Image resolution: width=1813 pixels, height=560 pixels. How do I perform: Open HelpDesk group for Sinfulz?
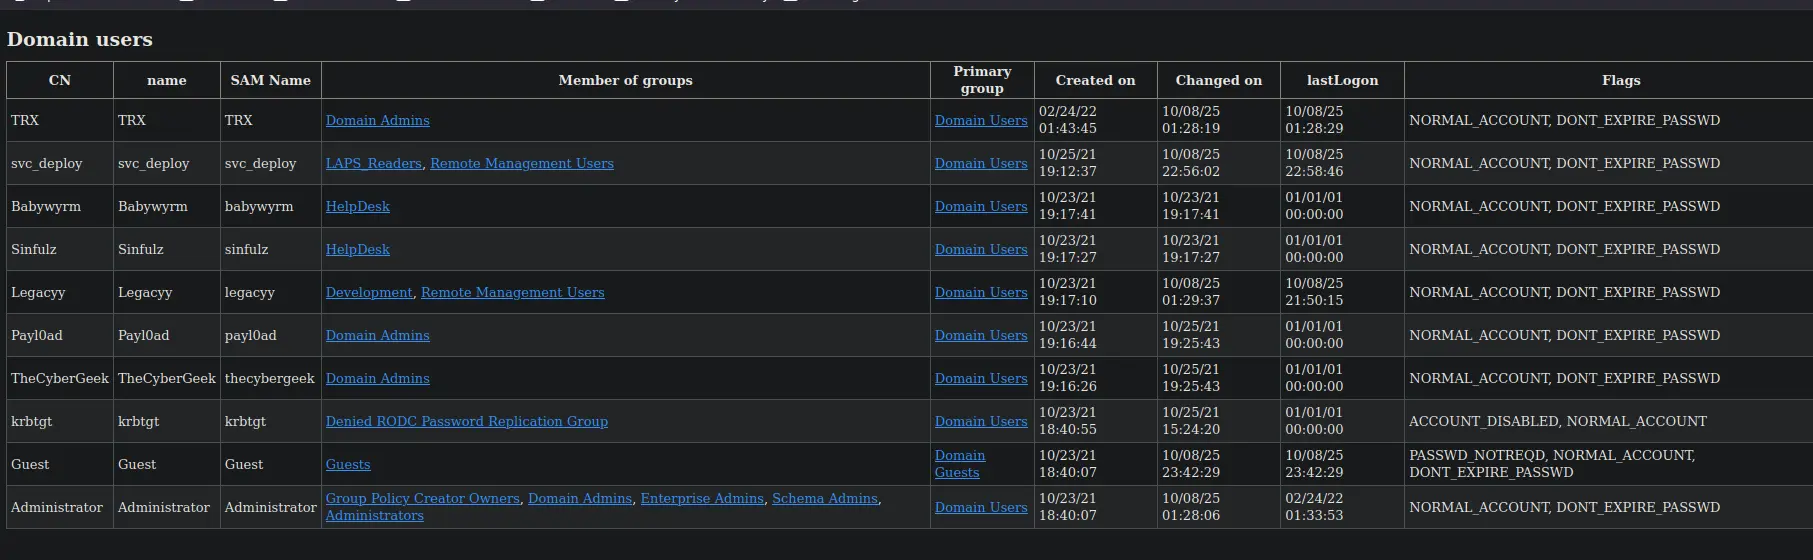pos(357,249)
